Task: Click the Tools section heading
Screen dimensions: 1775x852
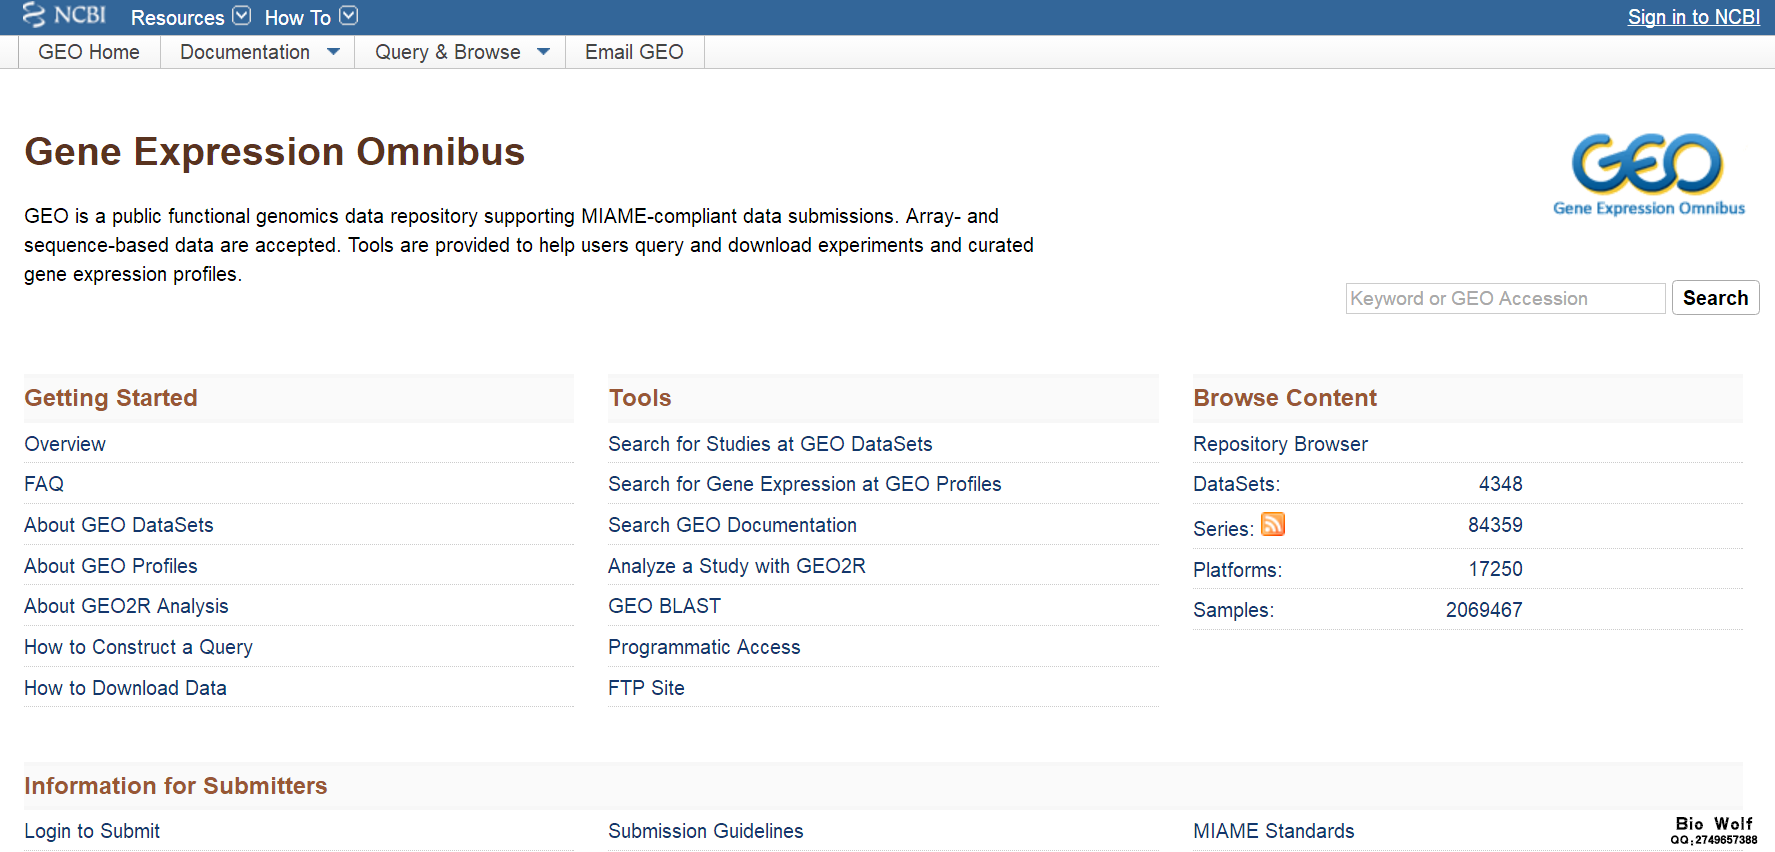Action: pyautogui.click(x=640, y=398)
